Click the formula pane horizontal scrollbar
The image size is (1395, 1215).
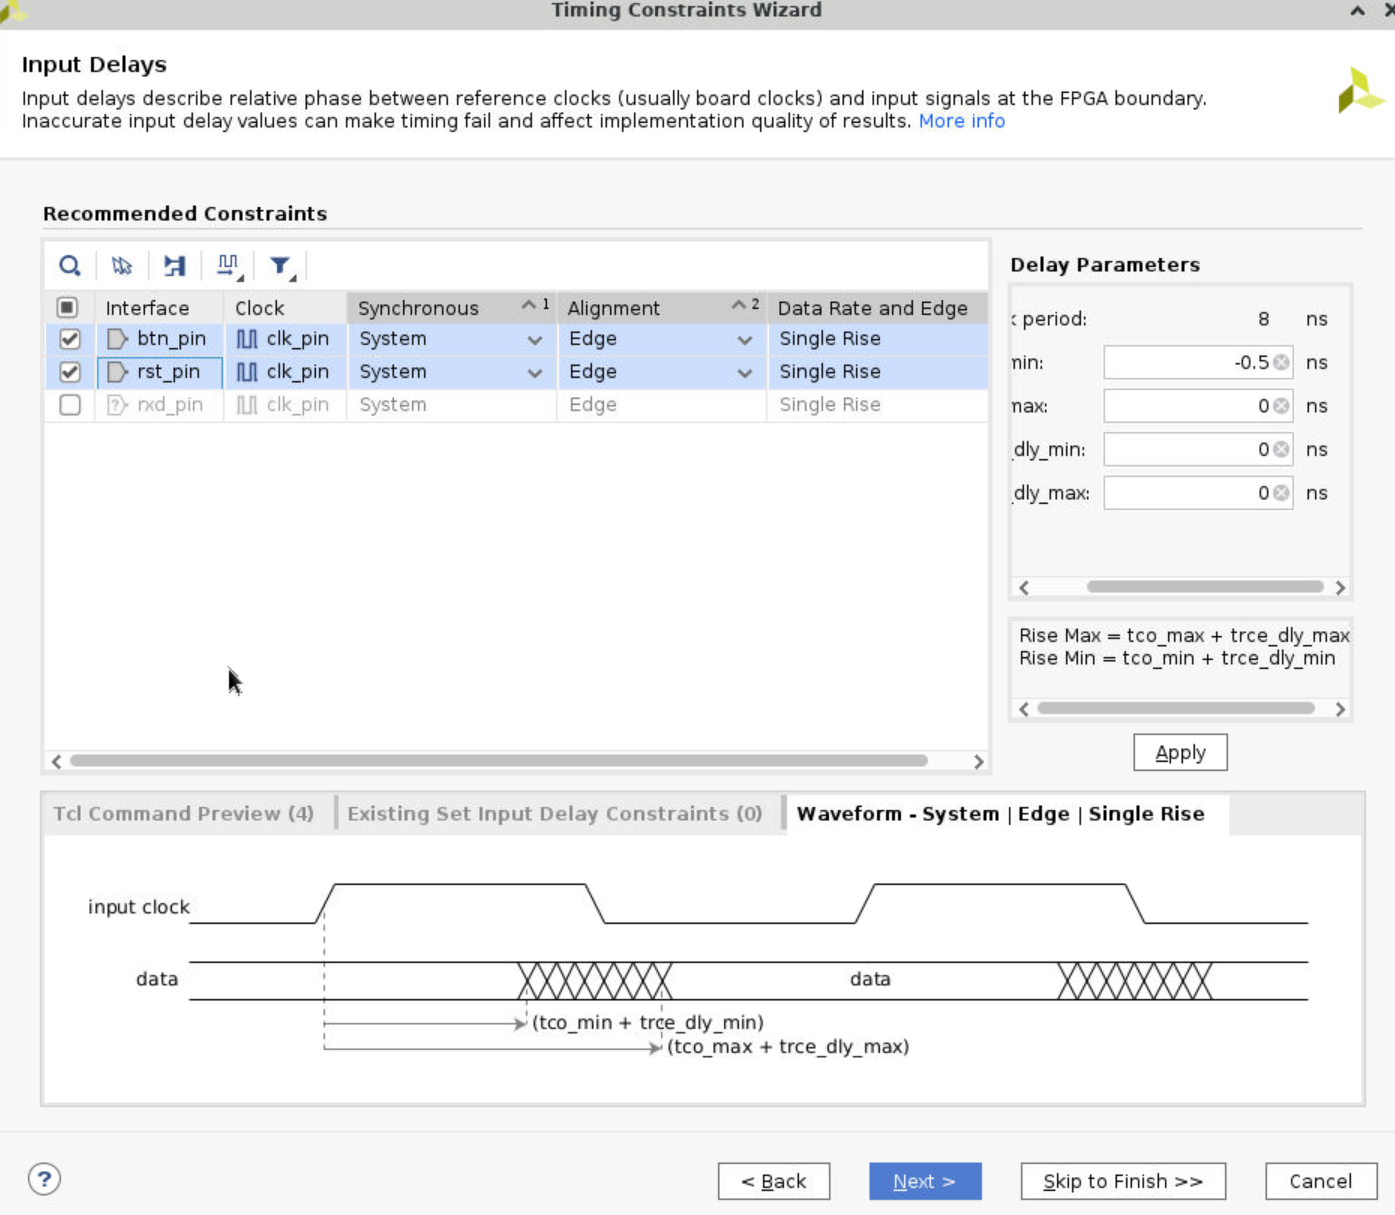click(1176, 708)
